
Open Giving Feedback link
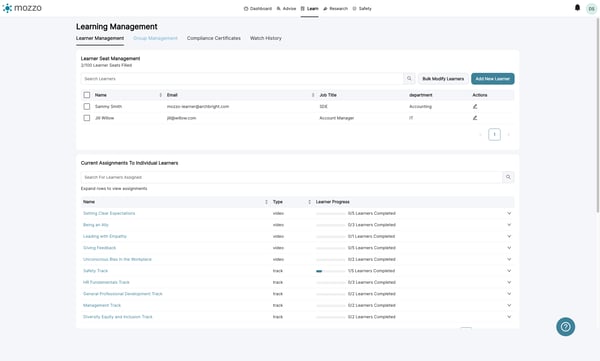[x=99, y=248]
